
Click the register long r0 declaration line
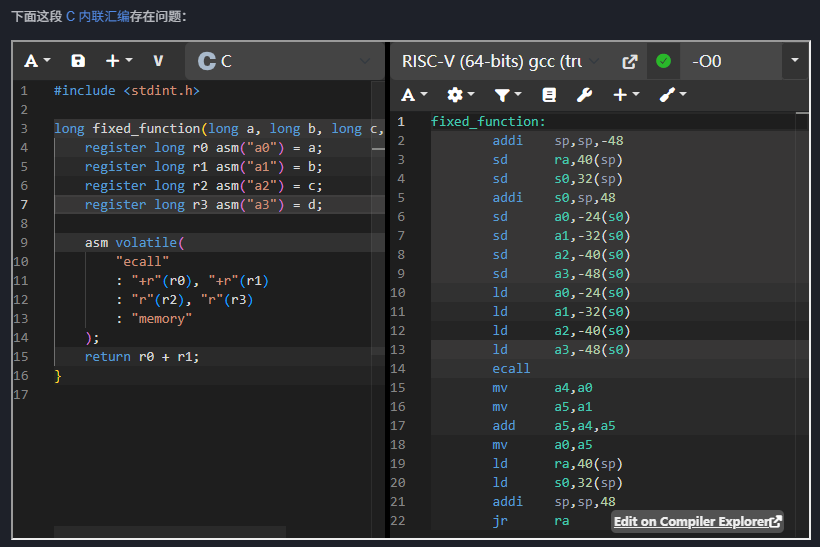tap(203, 147)
